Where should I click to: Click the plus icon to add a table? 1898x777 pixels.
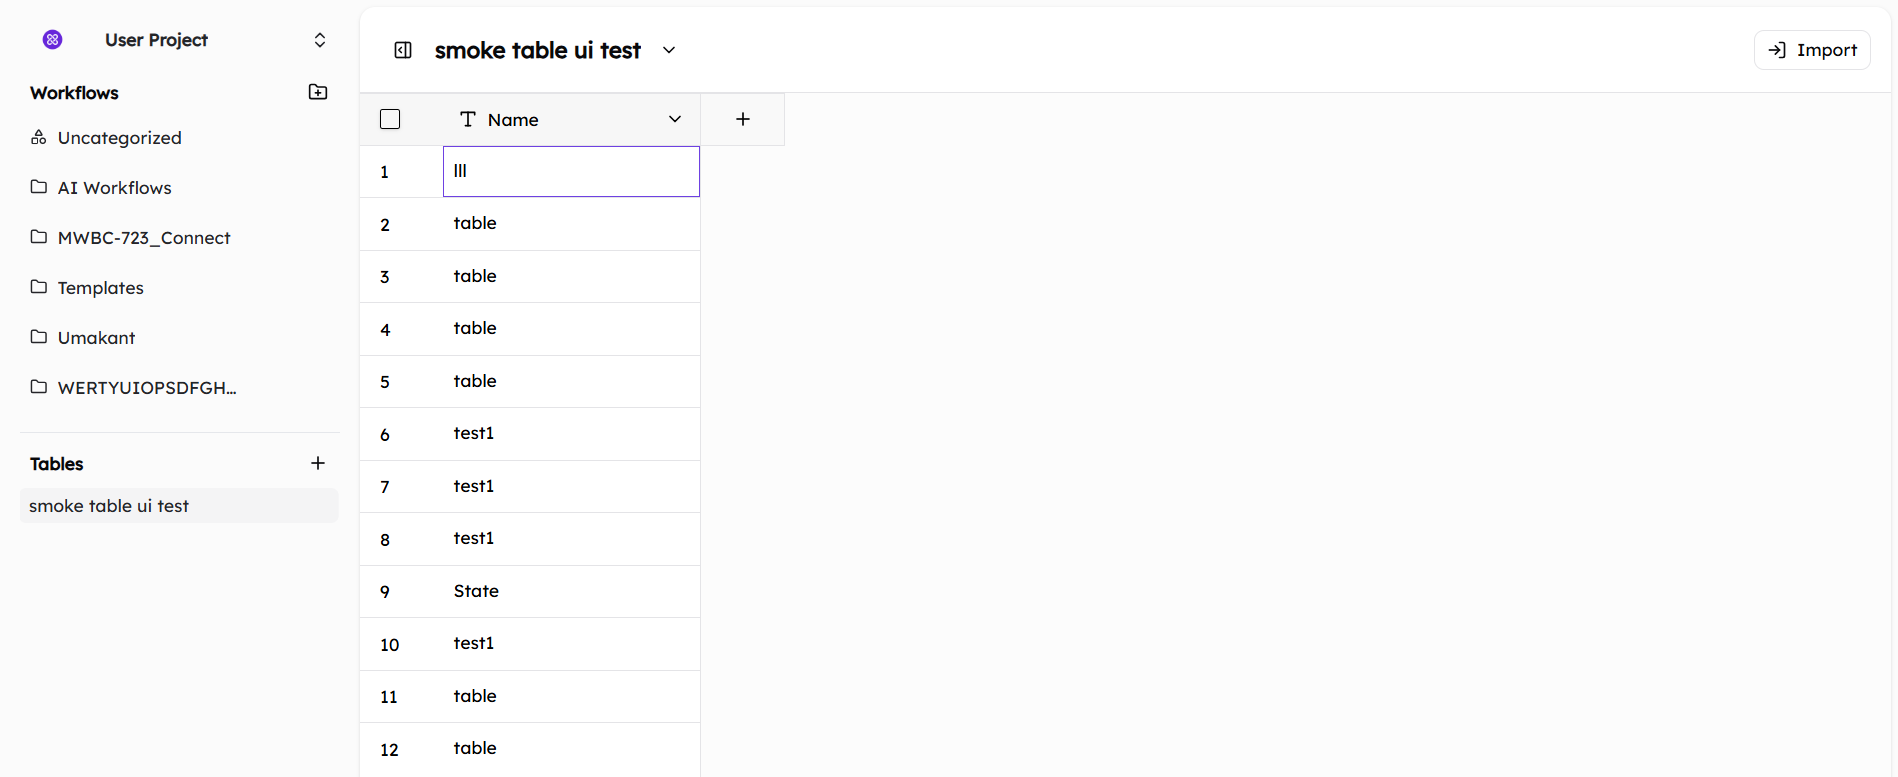[x=318, y=463]
